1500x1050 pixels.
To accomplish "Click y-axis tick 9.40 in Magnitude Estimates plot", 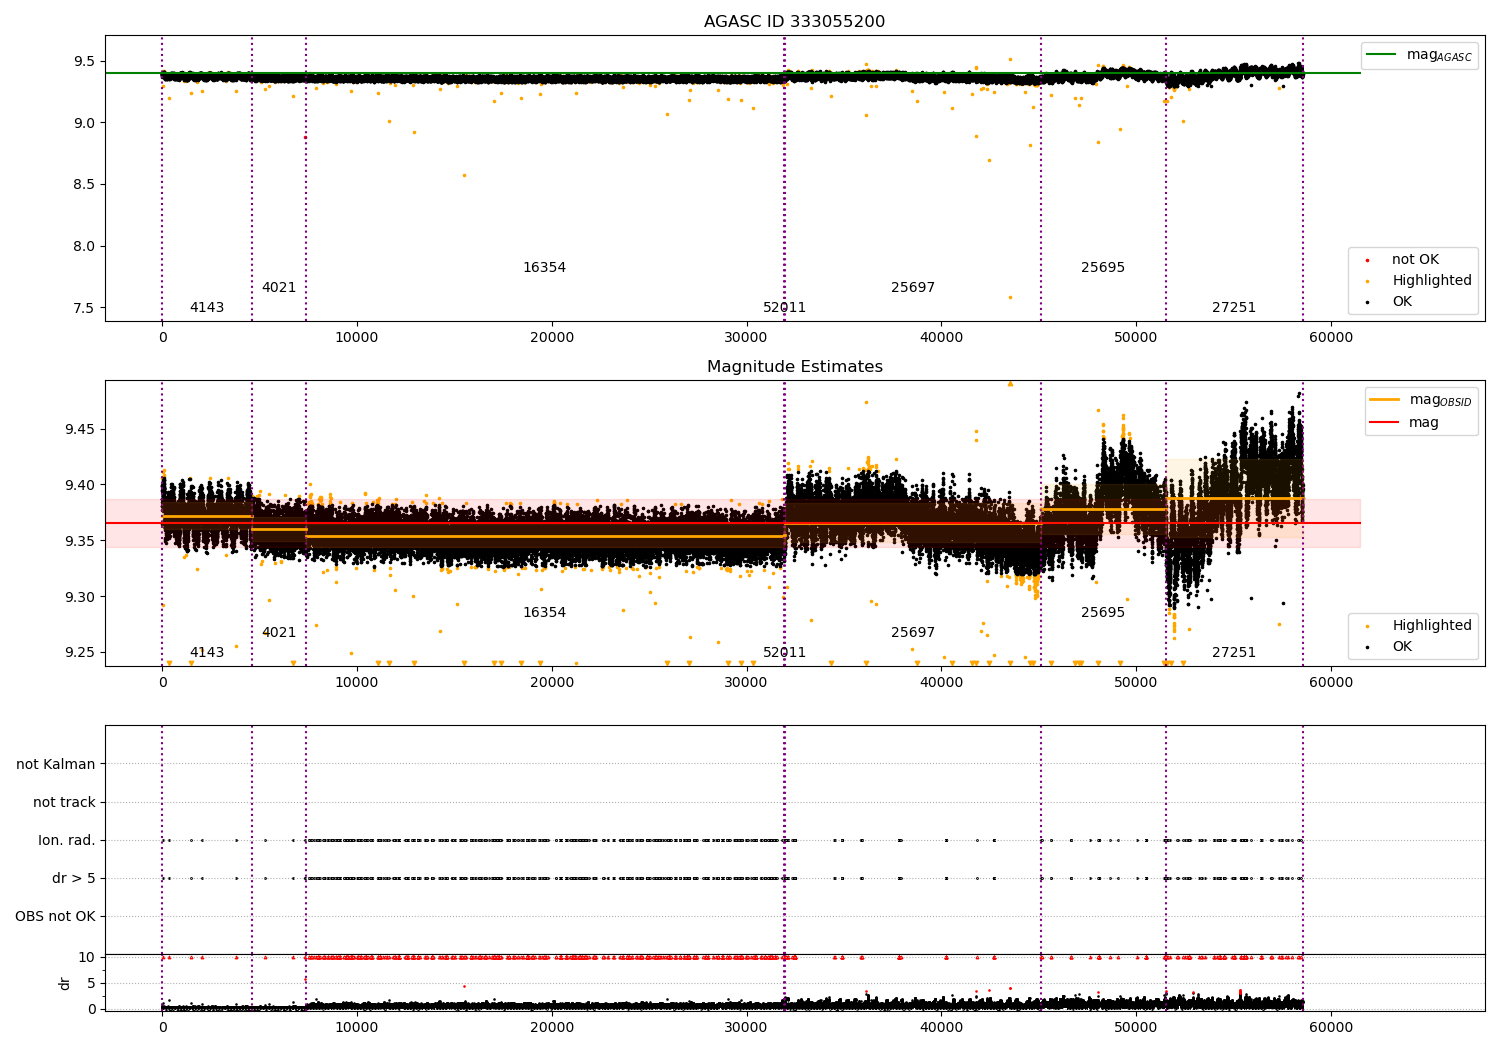I will tap(80, 485).
